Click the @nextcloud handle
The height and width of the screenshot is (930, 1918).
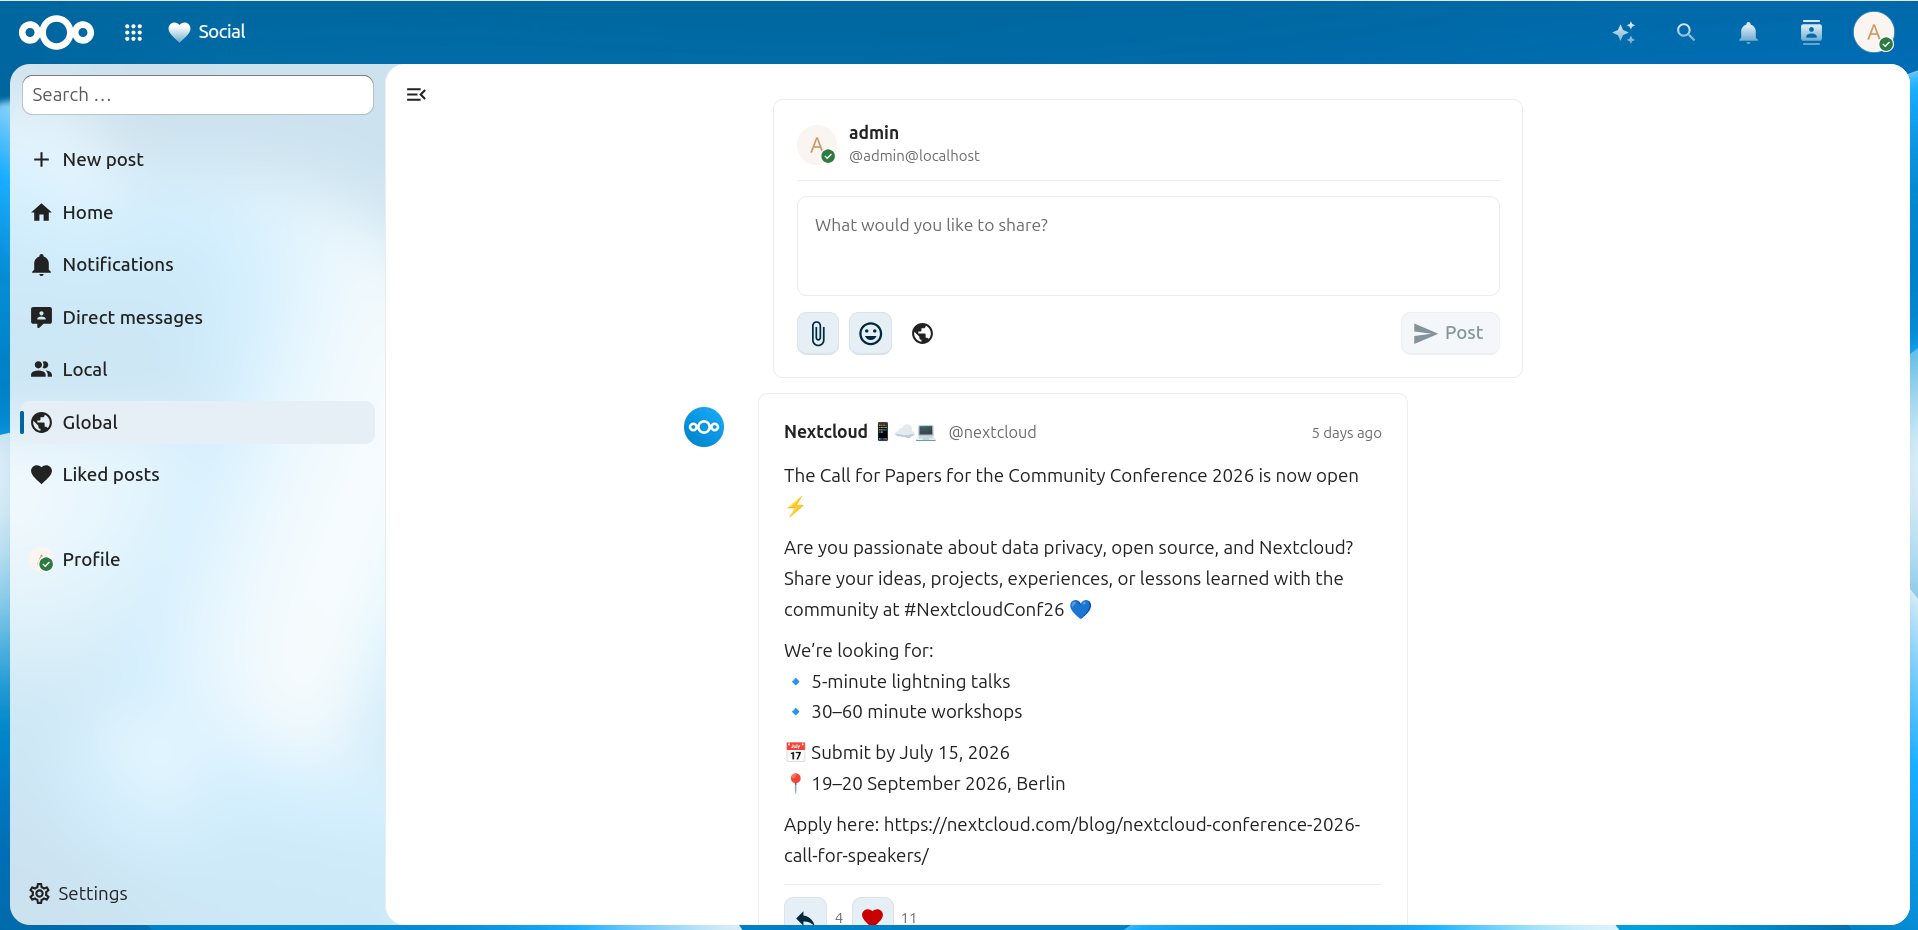click(992, 432)
